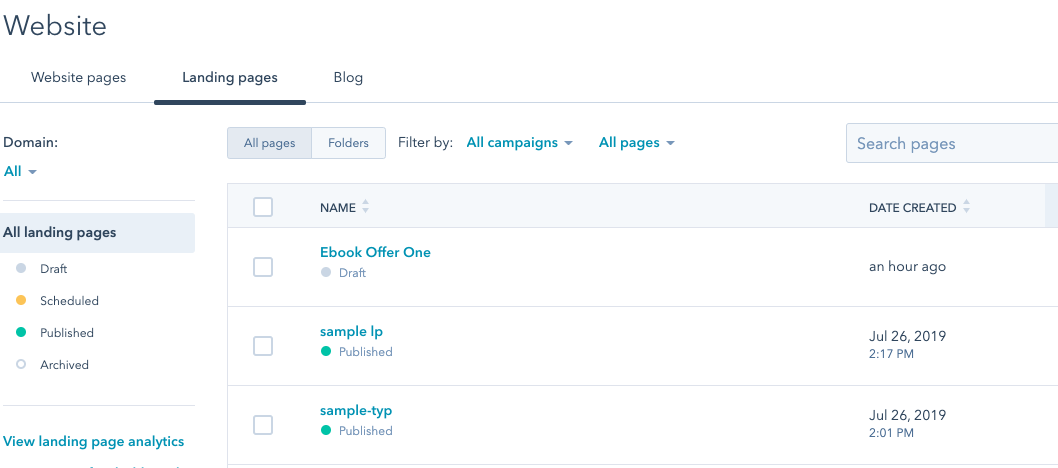Filter by Archived status dot

pyautogui.click(x=21, y=365)
